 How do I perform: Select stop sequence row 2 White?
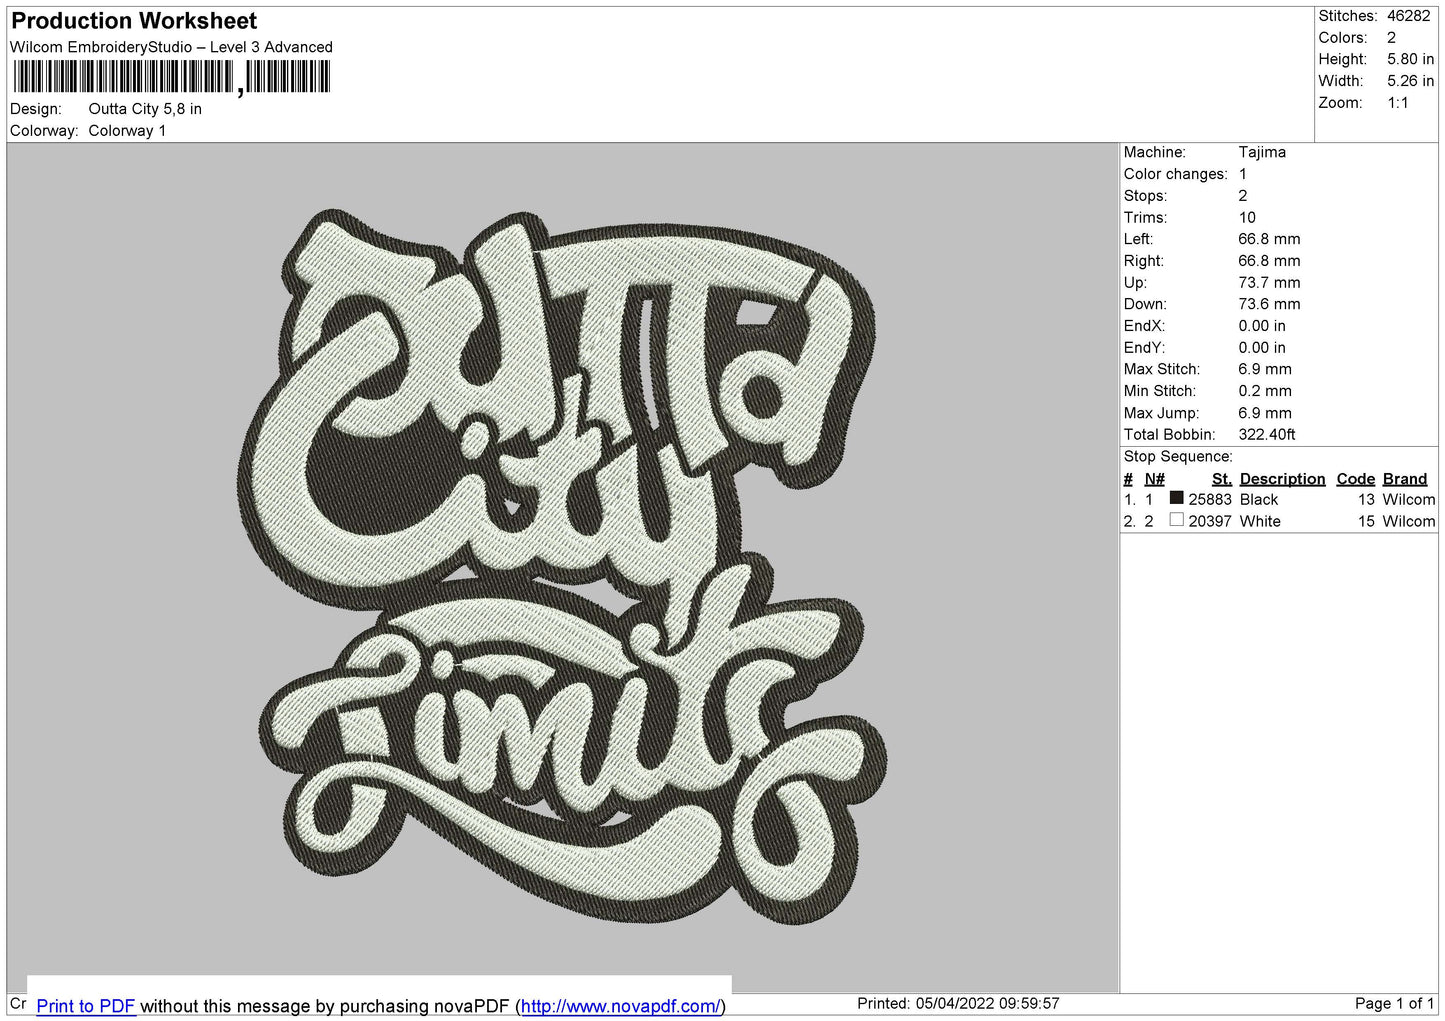1279,521
